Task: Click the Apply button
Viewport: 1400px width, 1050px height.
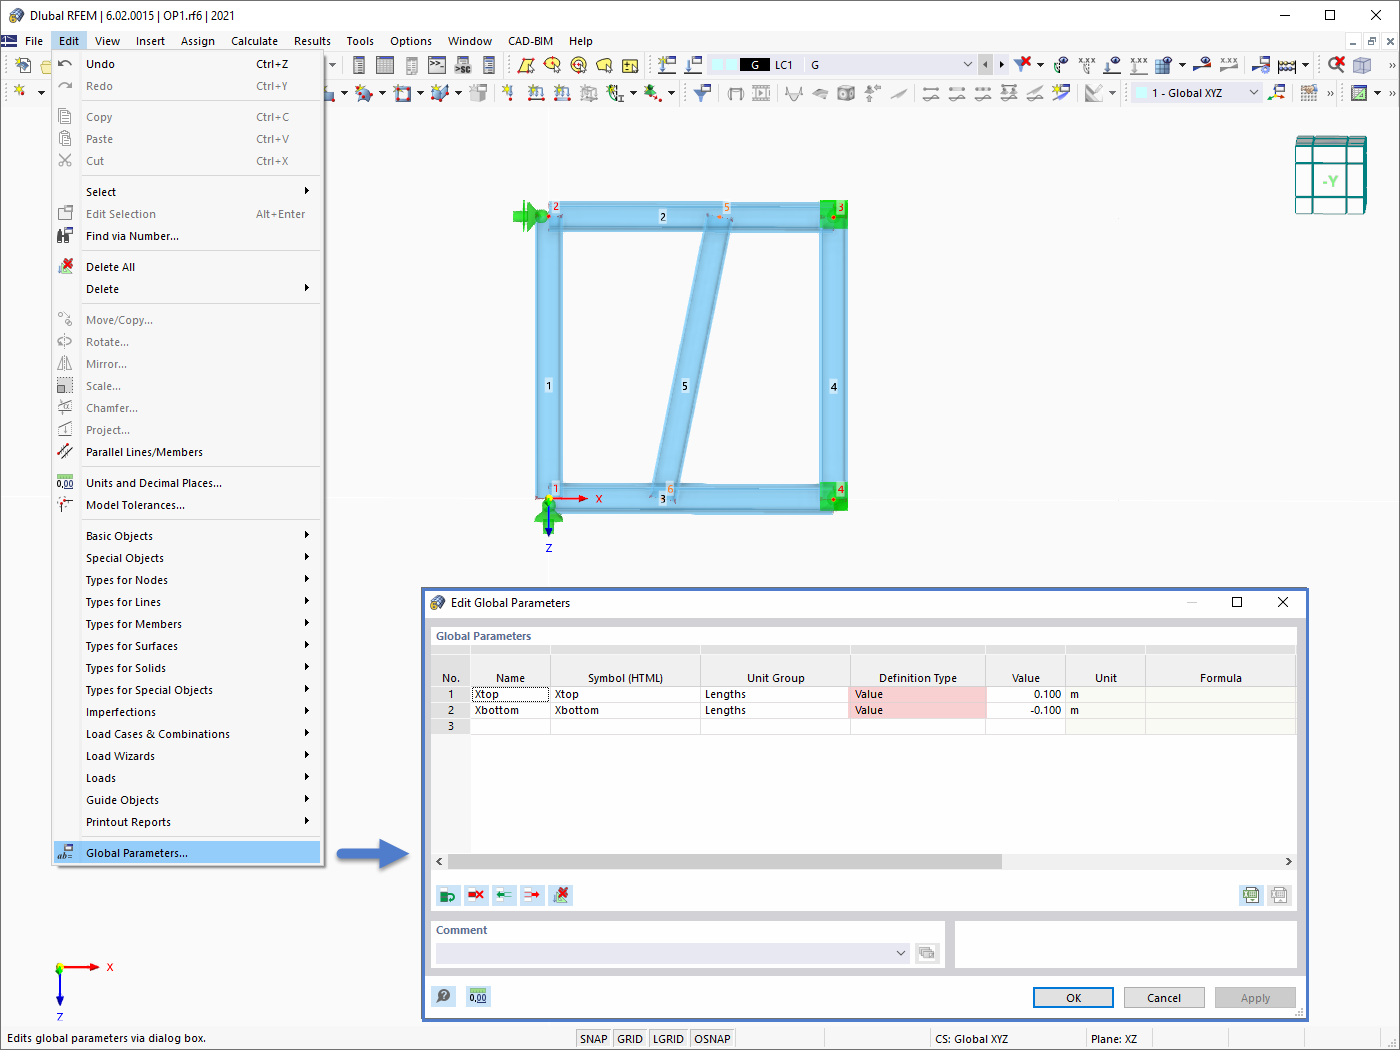Action: (1255, 997)
